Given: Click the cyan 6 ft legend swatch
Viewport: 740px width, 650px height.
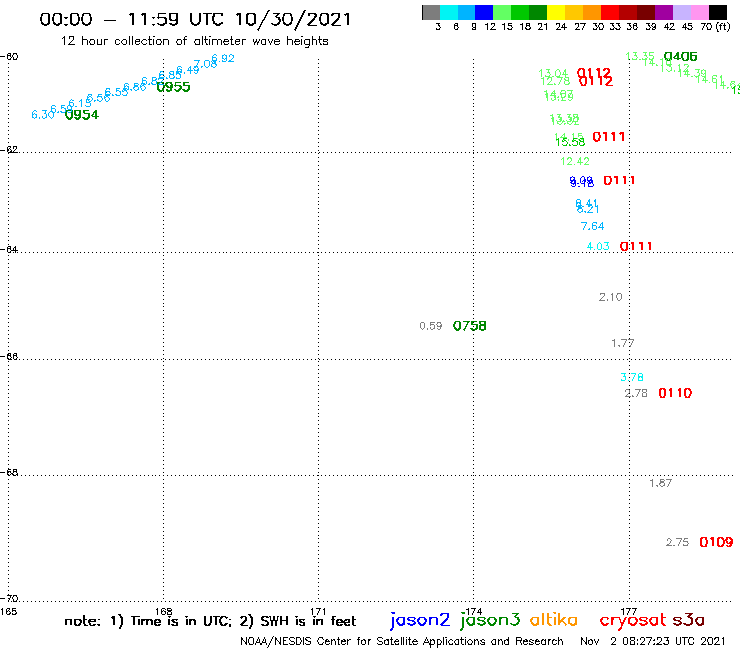Looking at the screenshot, I should click(x=449, y=12).
